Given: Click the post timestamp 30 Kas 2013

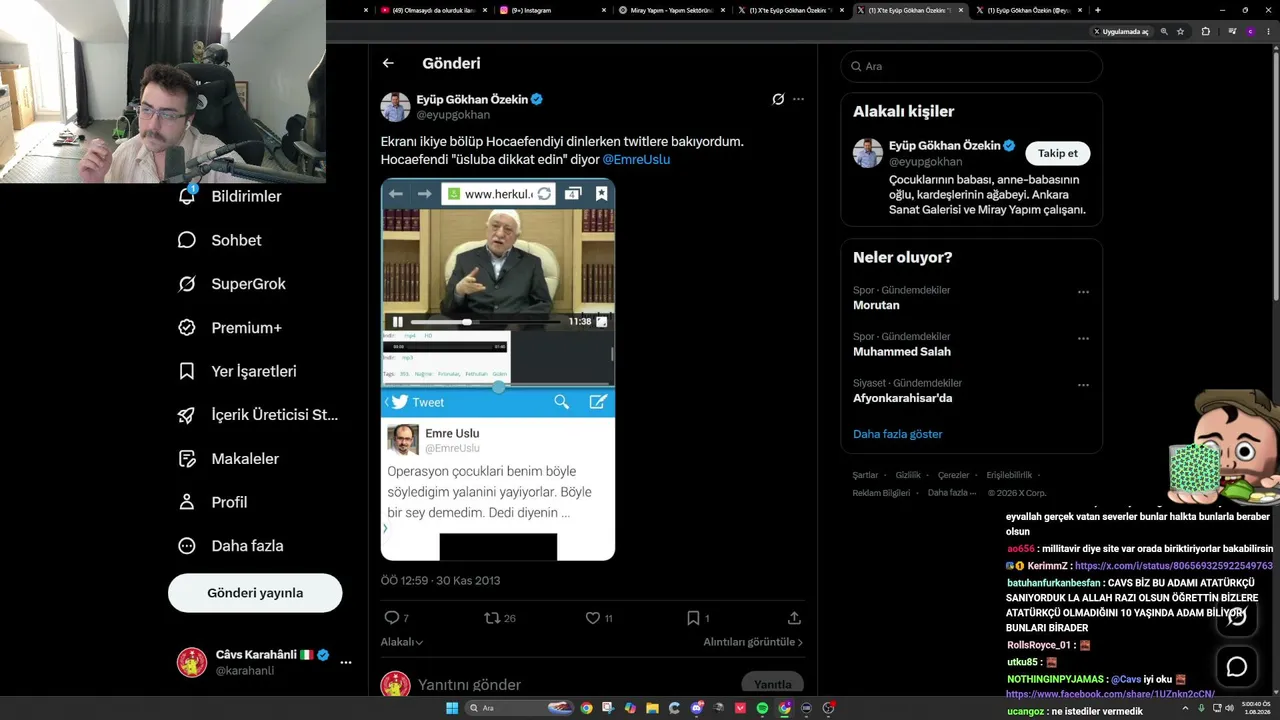Looking at the screenshot, I should click(x=441, y=580).
